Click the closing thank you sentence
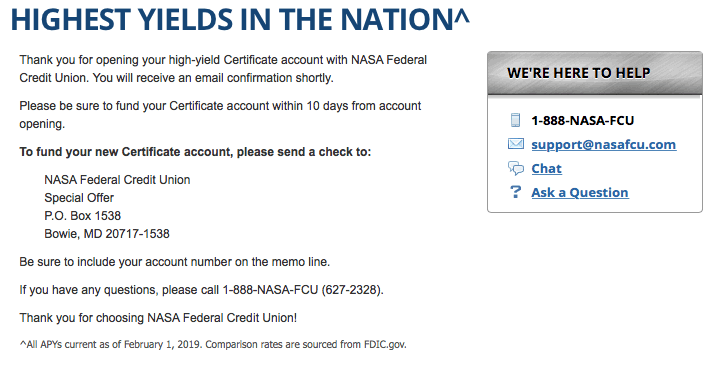This screenshot has width=711, height=365. click(158, 318)
